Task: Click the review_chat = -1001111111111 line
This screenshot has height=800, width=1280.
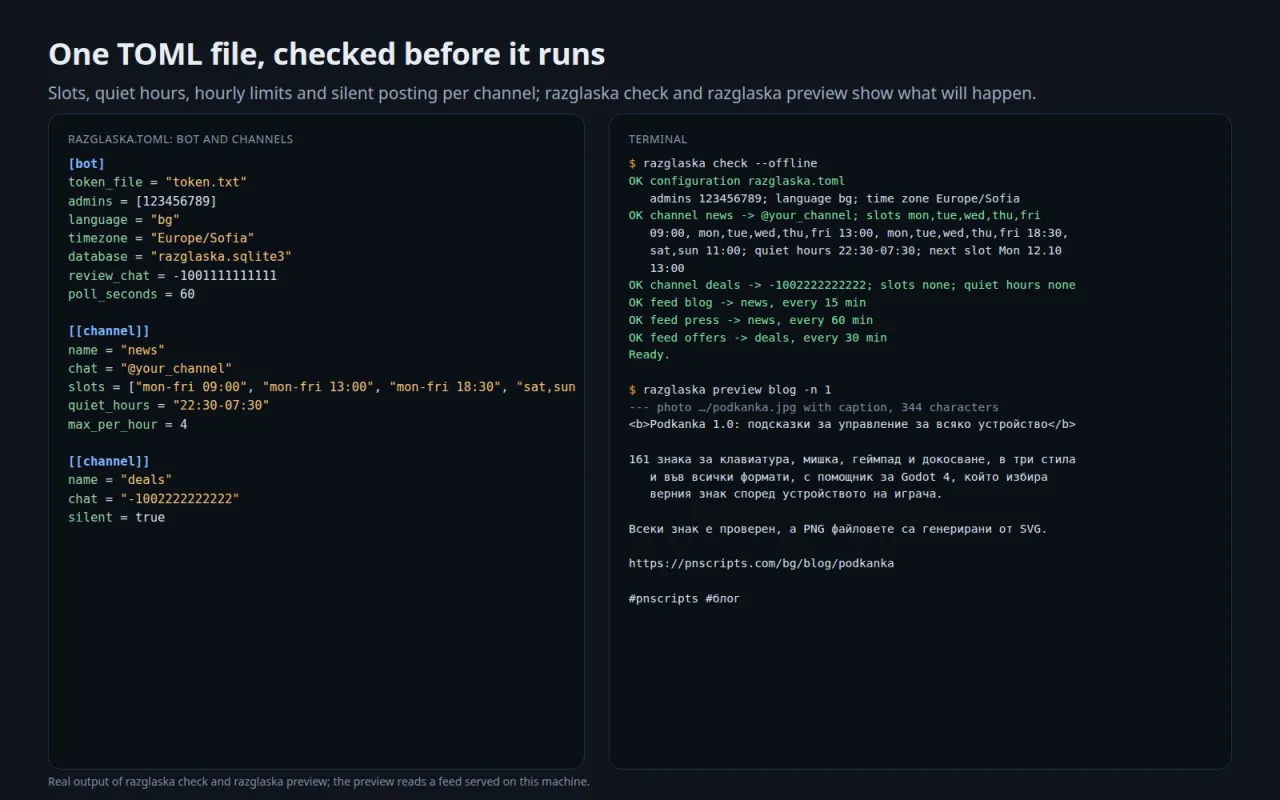Action: coord(172,275)
